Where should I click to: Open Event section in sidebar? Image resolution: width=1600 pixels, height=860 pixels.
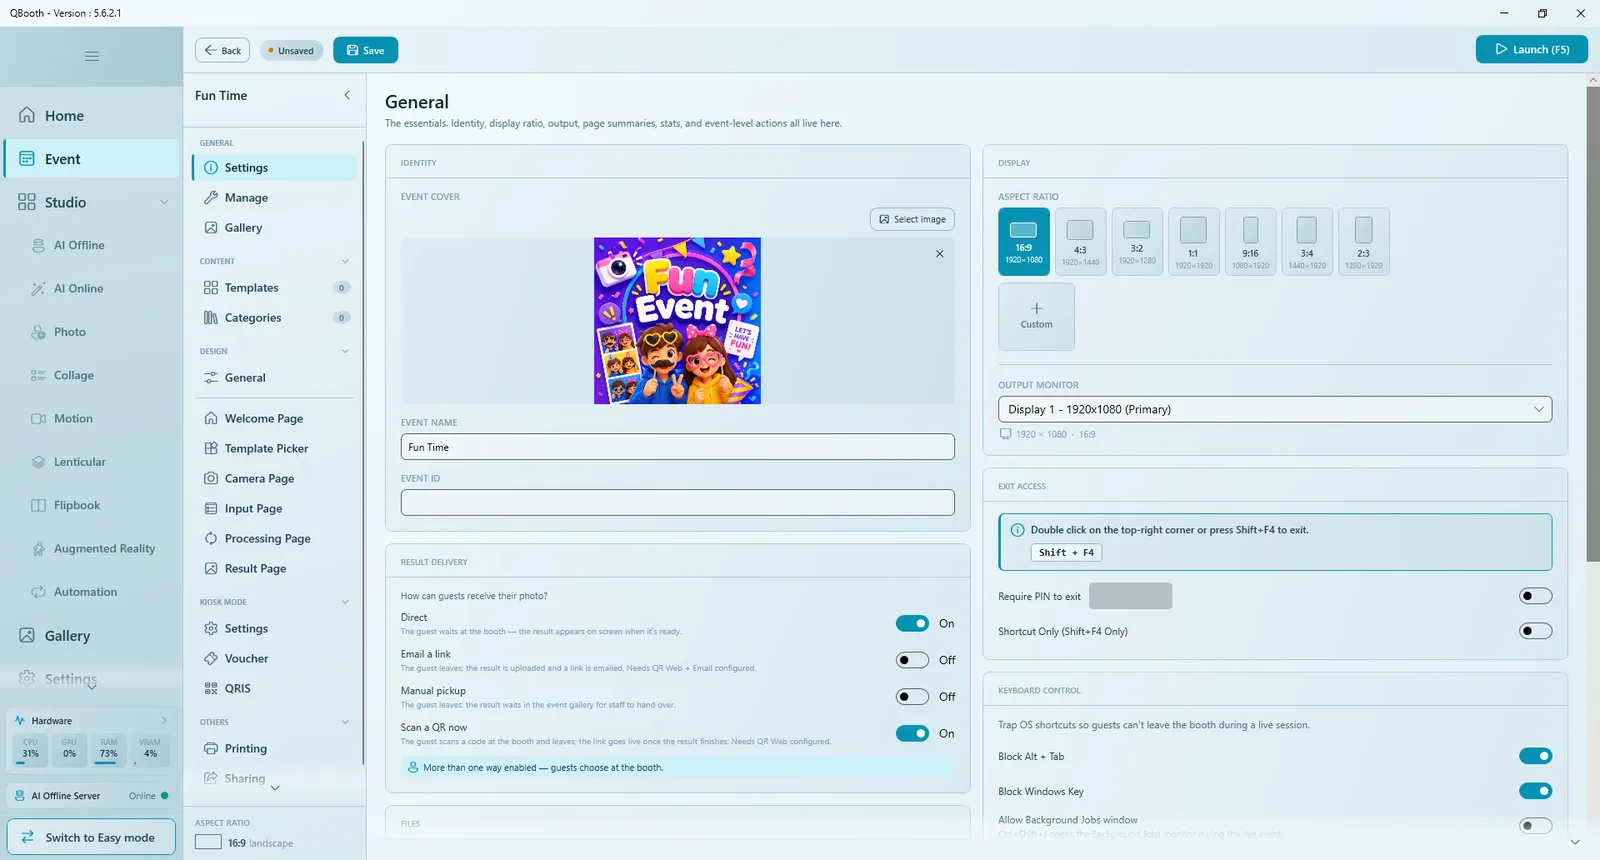(x=92, y=159)
